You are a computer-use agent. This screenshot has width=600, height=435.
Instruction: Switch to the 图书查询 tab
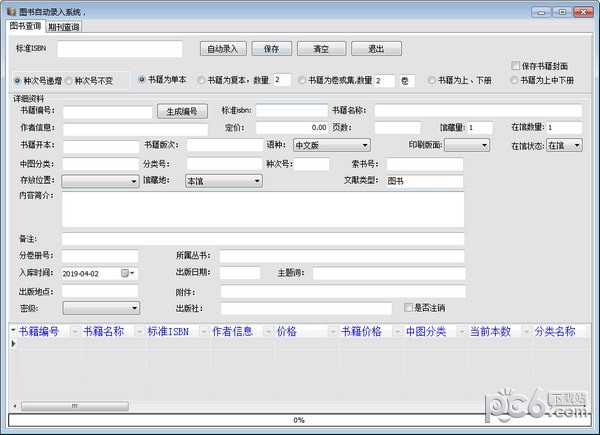[x=25, y=26]
